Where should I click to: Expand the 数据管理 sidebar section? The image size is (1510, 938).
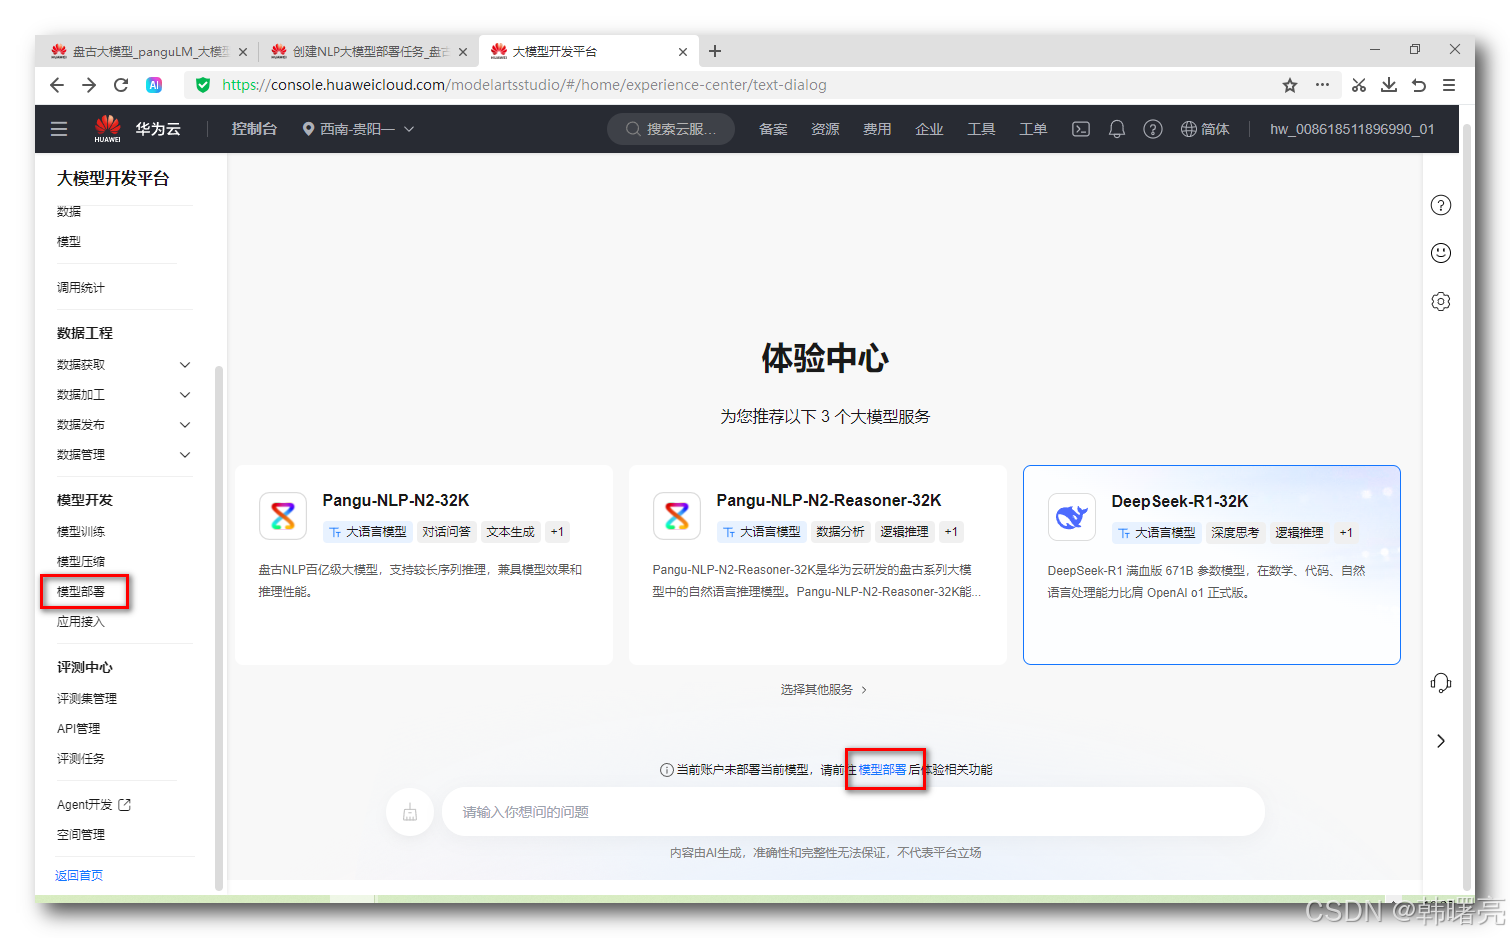coord(185,455)
